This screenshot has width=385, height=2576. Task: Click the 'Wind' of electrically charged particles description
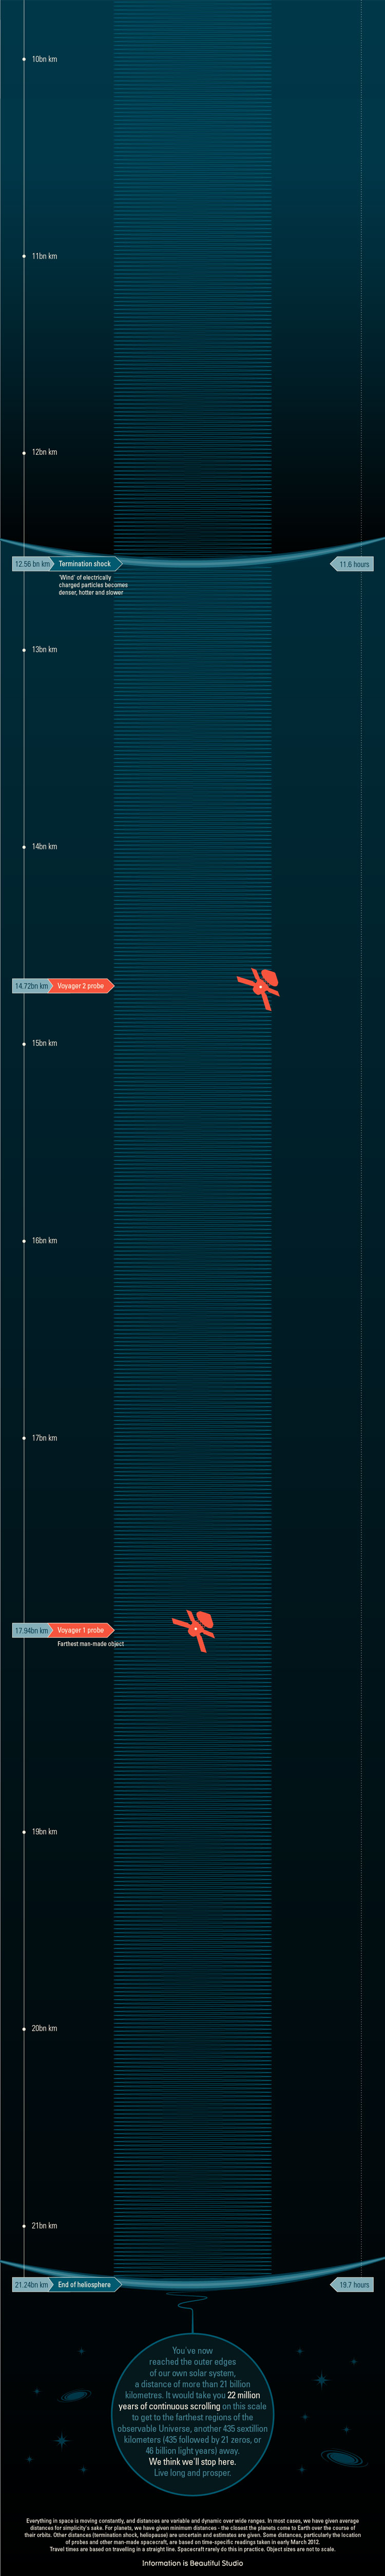click(x=93, y=585)
